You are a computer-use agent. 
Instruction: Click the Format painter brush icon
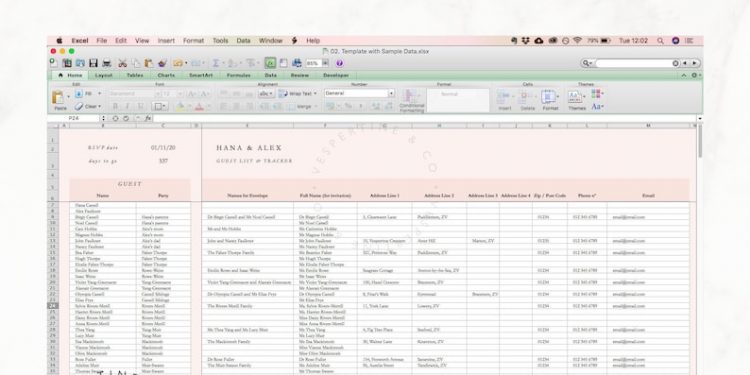click(x=162, y=63)
